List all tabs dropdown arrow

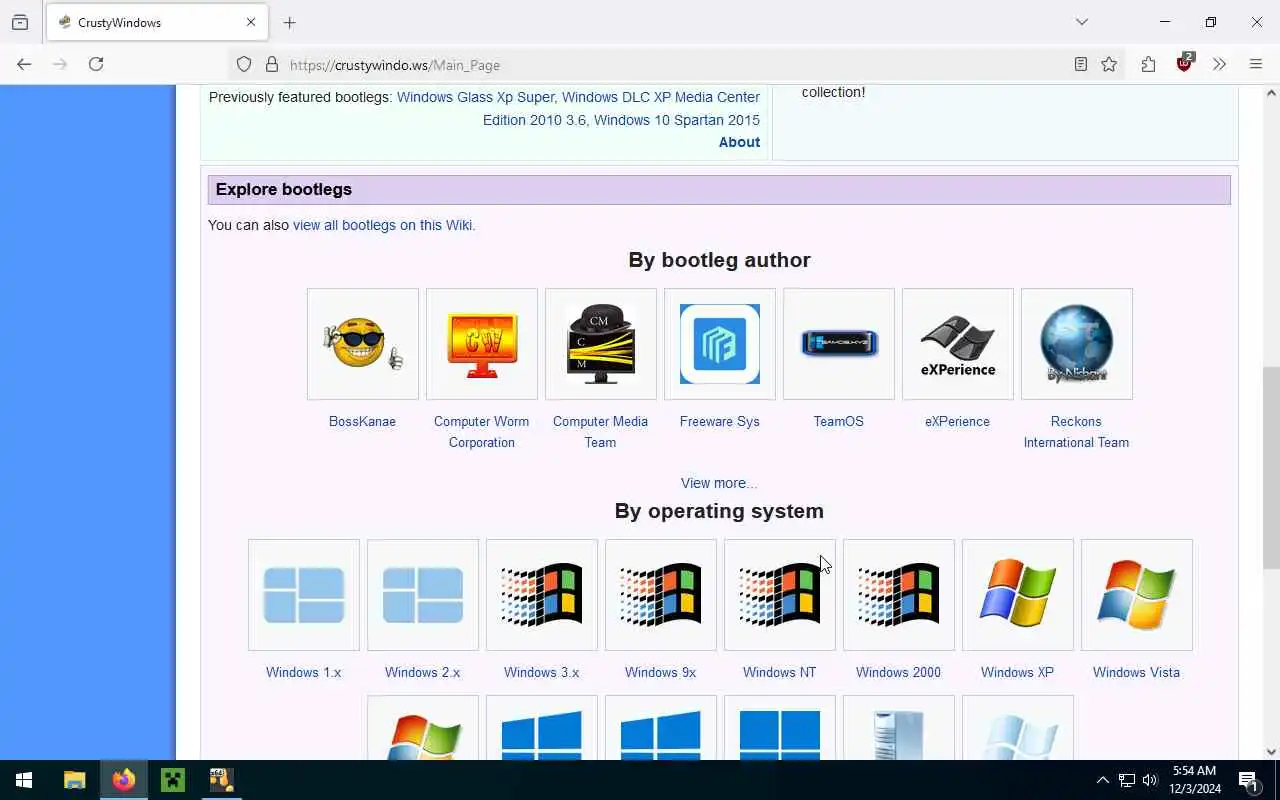click(1081, 22)
